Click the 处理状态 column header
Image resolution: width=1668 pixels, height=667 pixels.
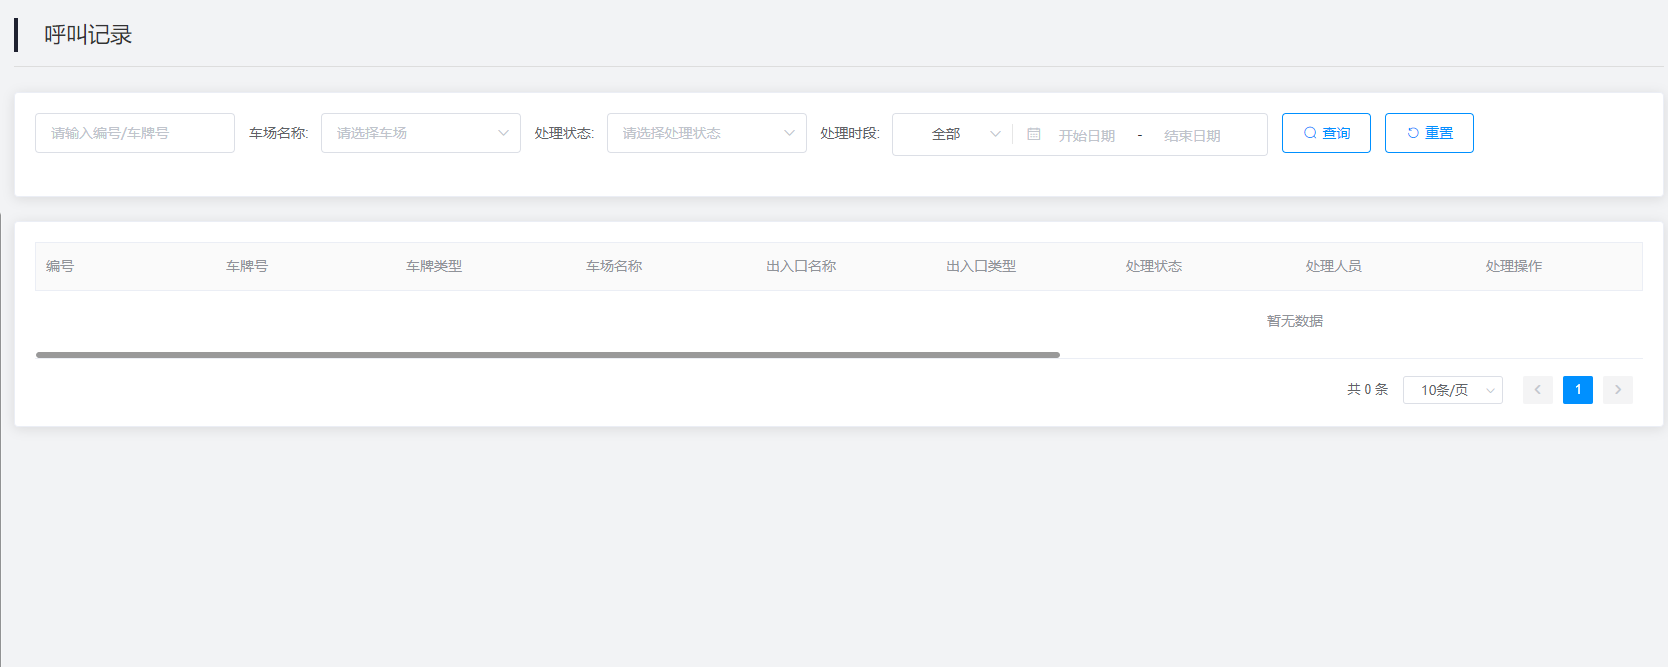click(x=1154, y=266)
